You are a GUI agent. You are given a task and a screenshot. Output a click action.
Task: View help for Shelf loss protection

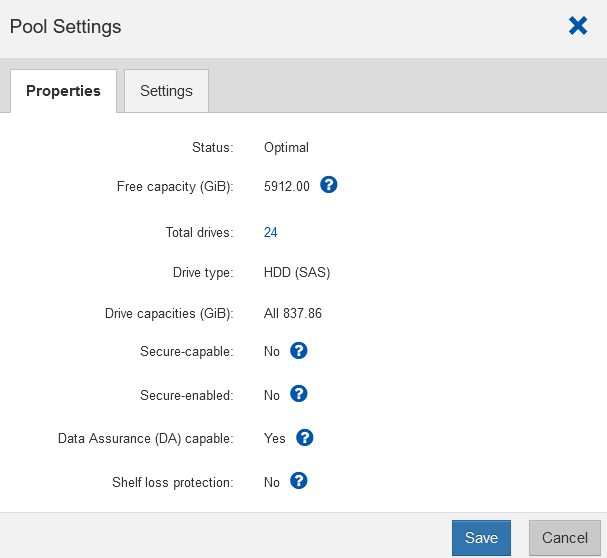(x=298, y=481)
